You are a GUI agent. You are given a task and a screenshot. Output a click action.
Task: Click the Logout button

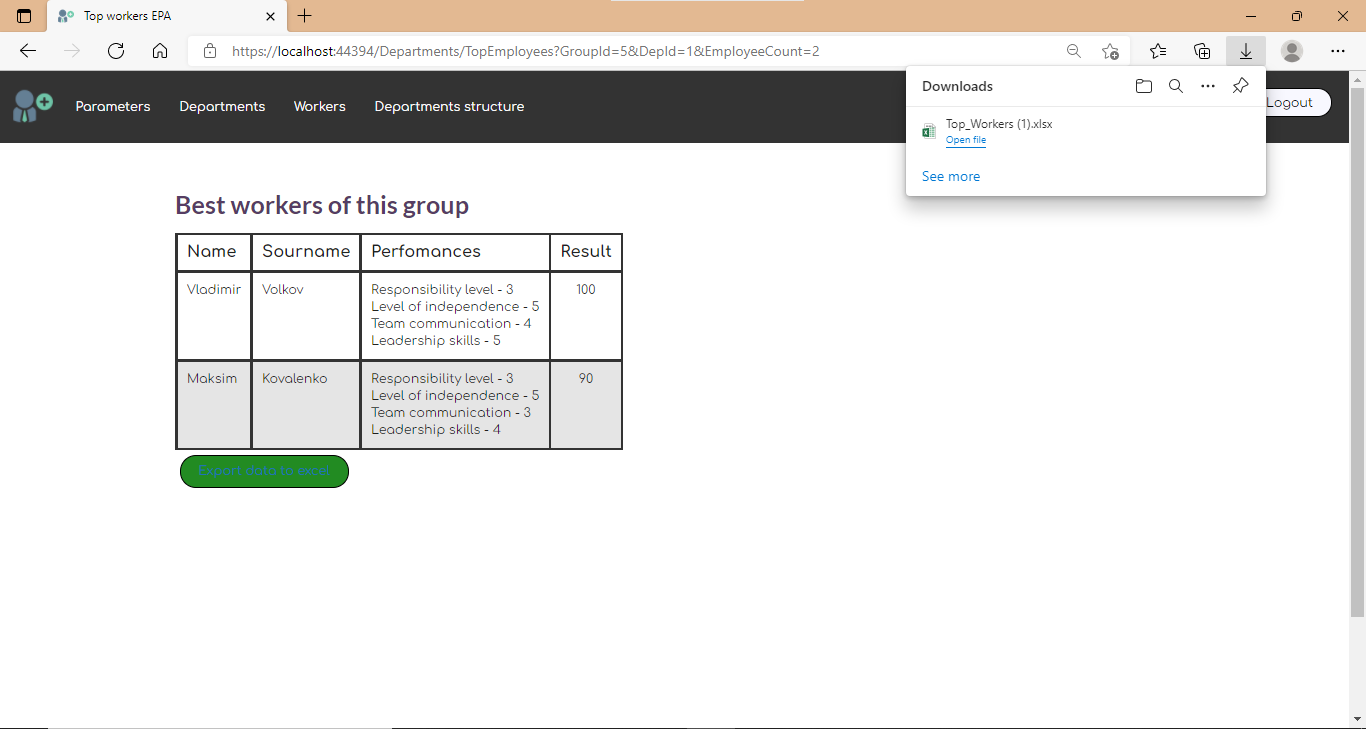tap(1296, 102)
